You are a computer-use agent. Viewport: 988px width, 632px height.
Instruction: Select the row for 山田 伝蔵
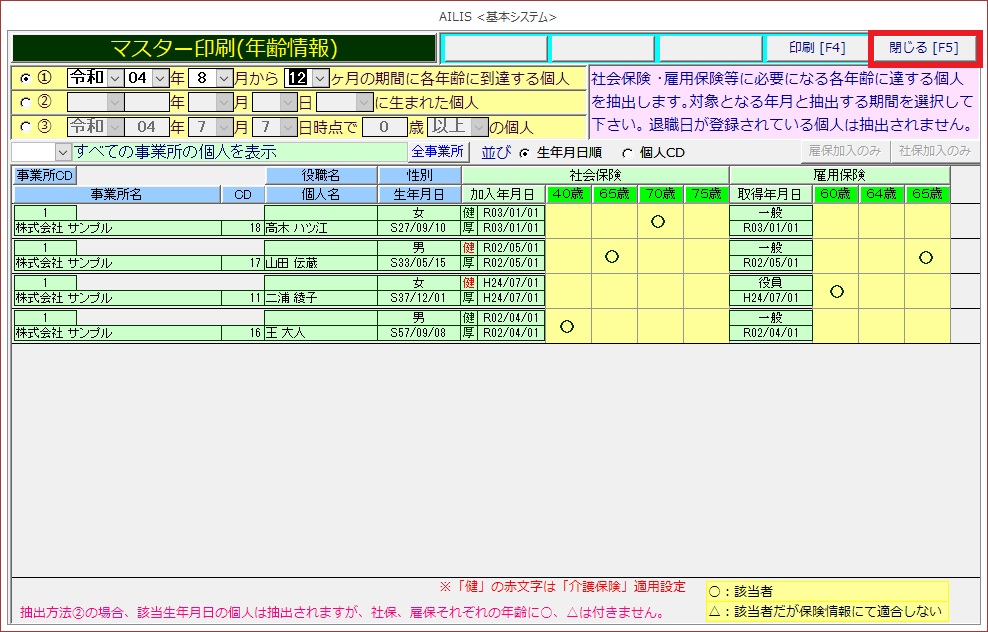tap(320, 263)
